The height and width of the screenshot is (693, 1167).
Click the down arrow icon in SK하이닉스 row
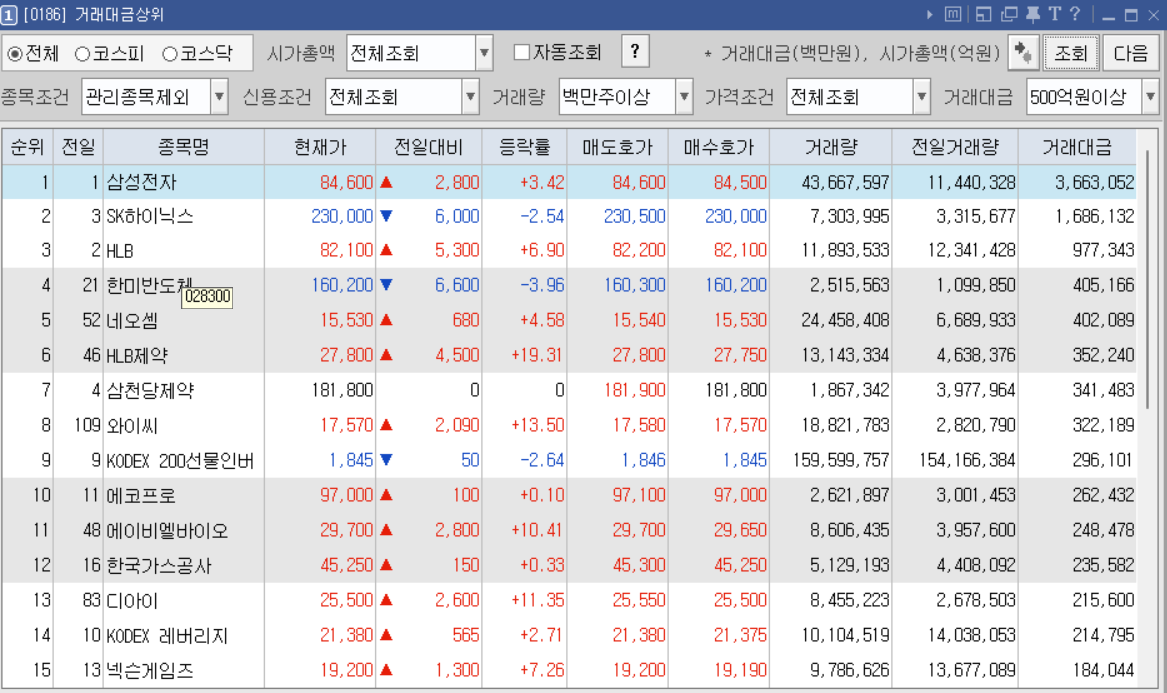click(386, 217)
